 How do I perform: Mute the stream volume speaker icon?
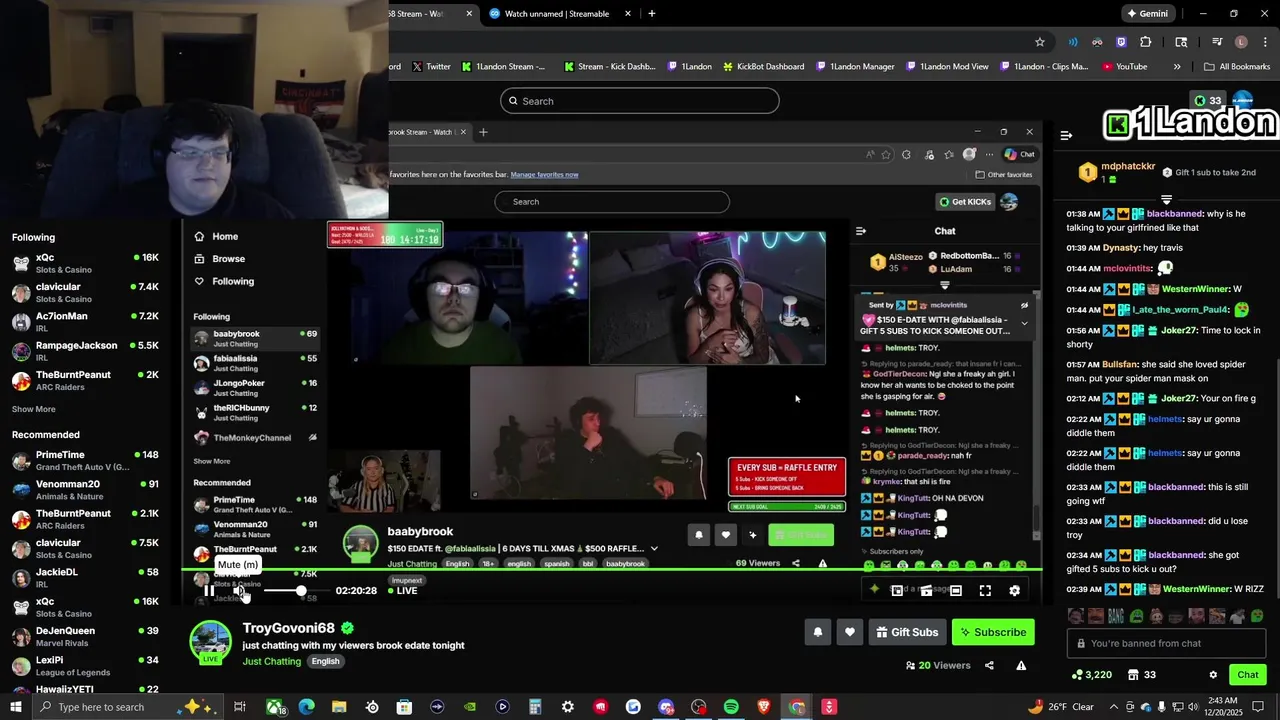point(240,591)
